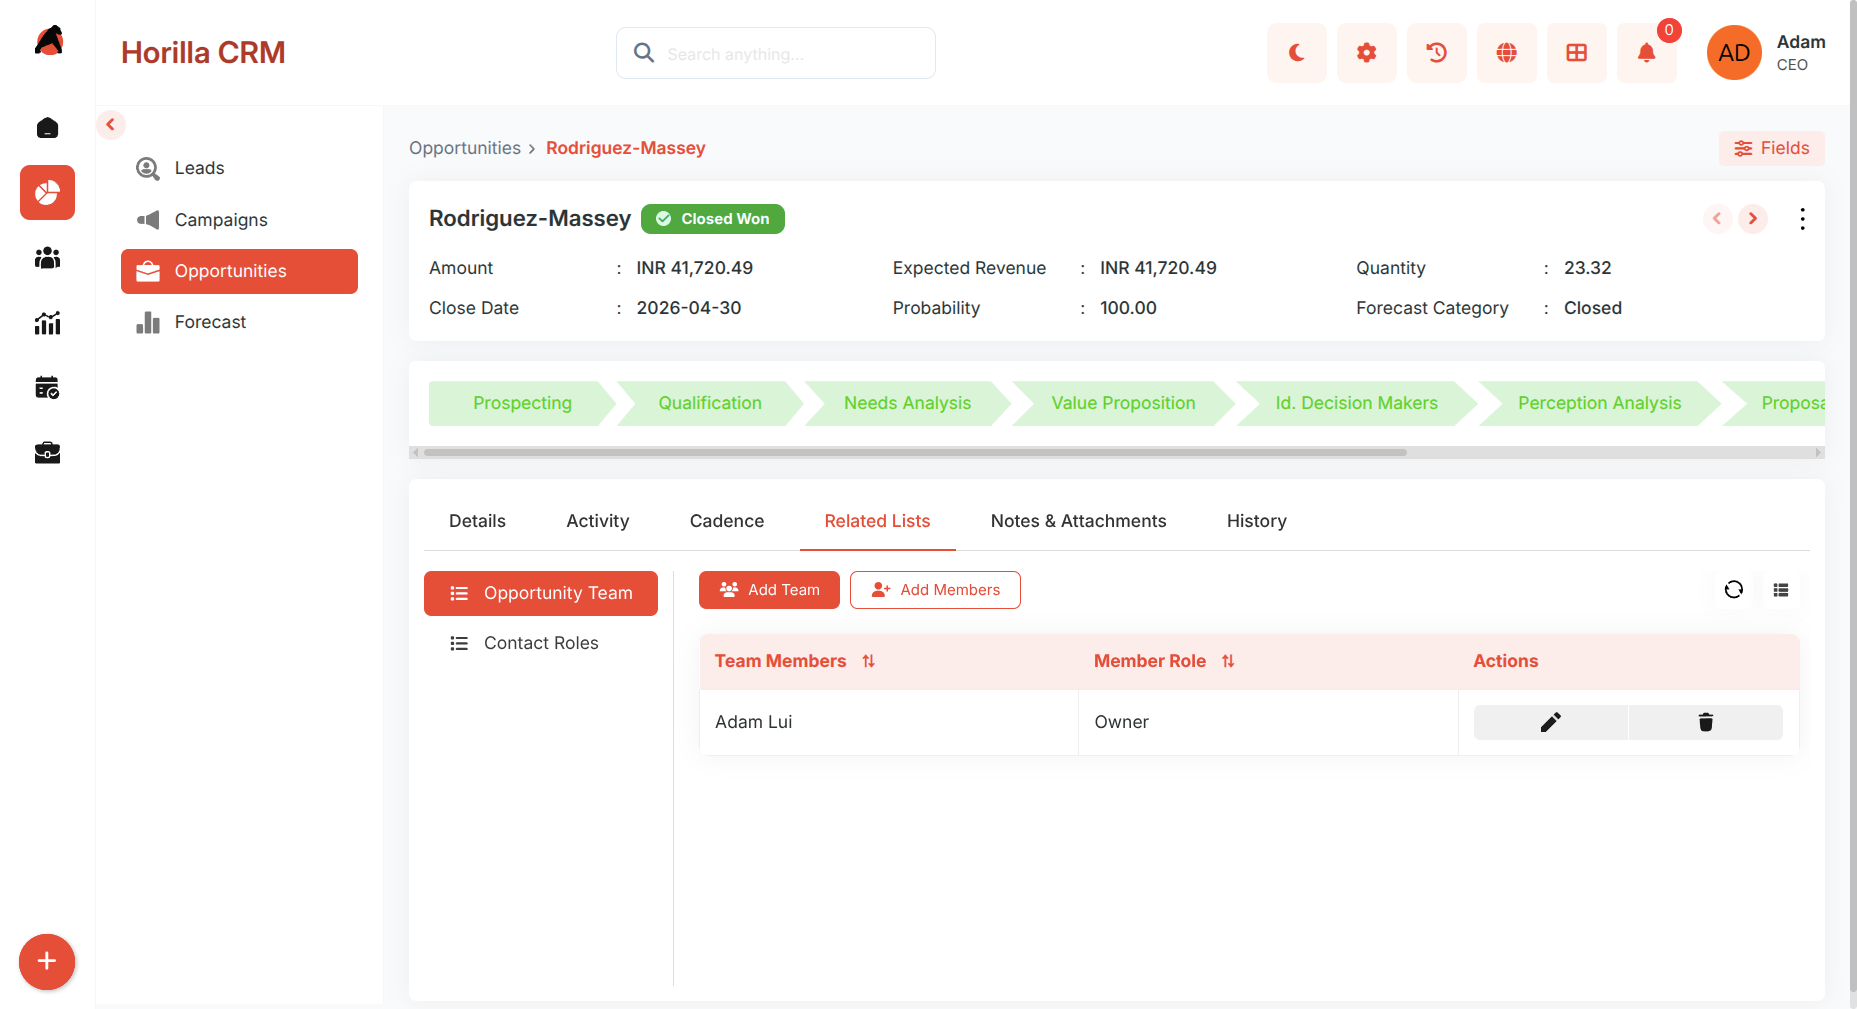1857x1009 pixels.
Task: Switch to Notes & Attachments tab
Action: (1078, 521)
